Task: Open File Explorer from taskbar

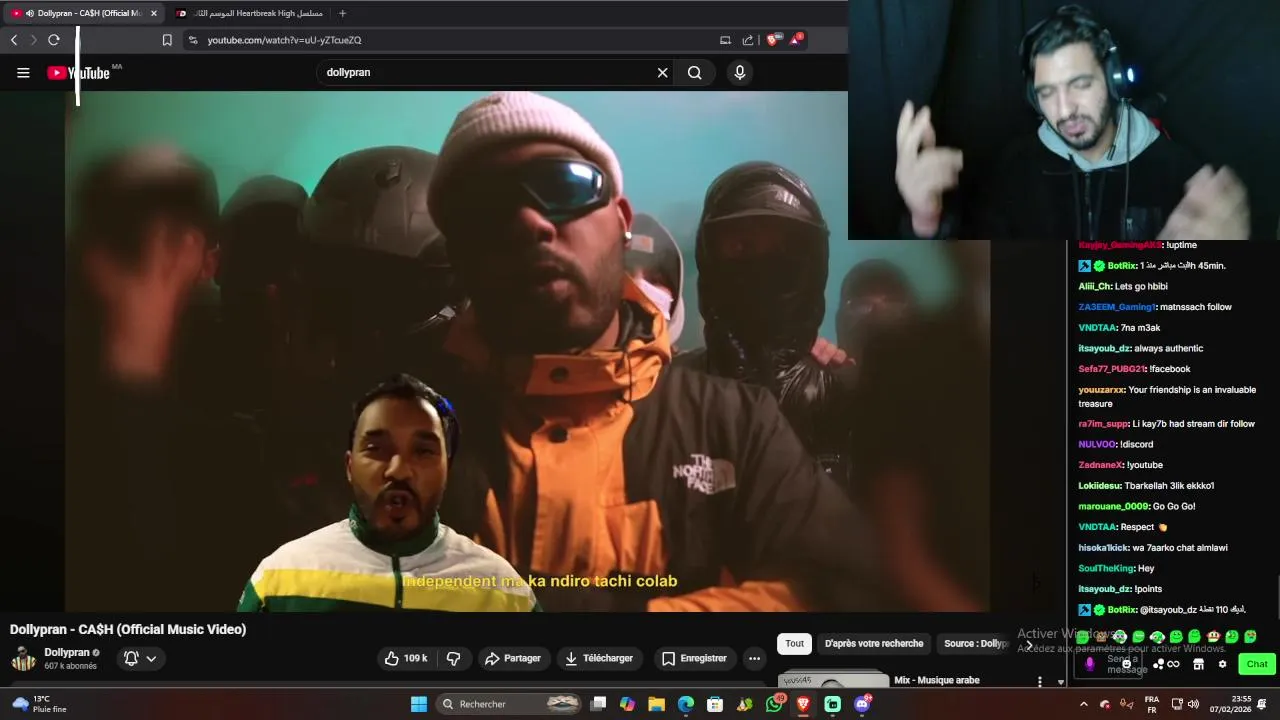Action: tap(656, 704)
